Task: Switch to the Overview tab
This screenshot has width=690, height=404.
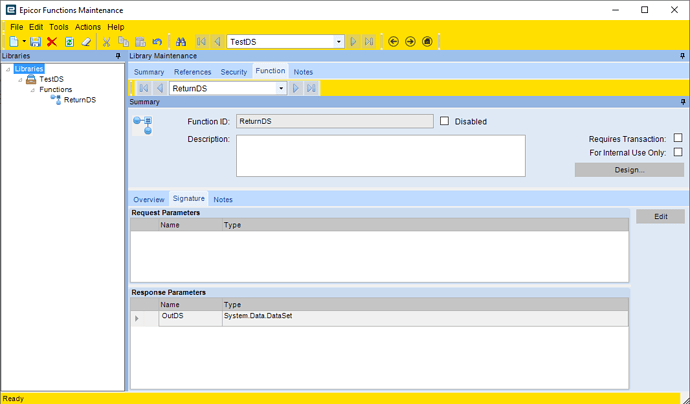Action: (149, 199)
